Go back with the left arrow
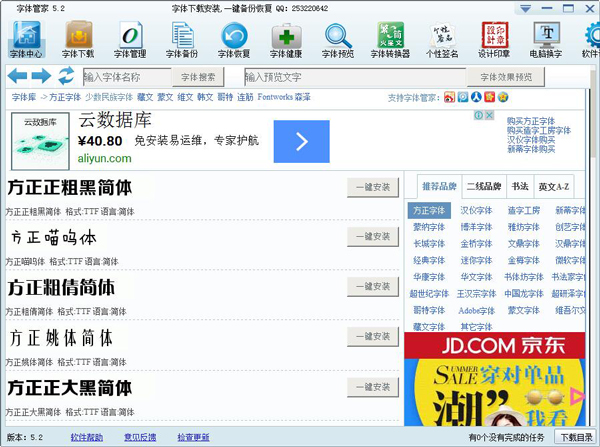 tap(17, 76)
